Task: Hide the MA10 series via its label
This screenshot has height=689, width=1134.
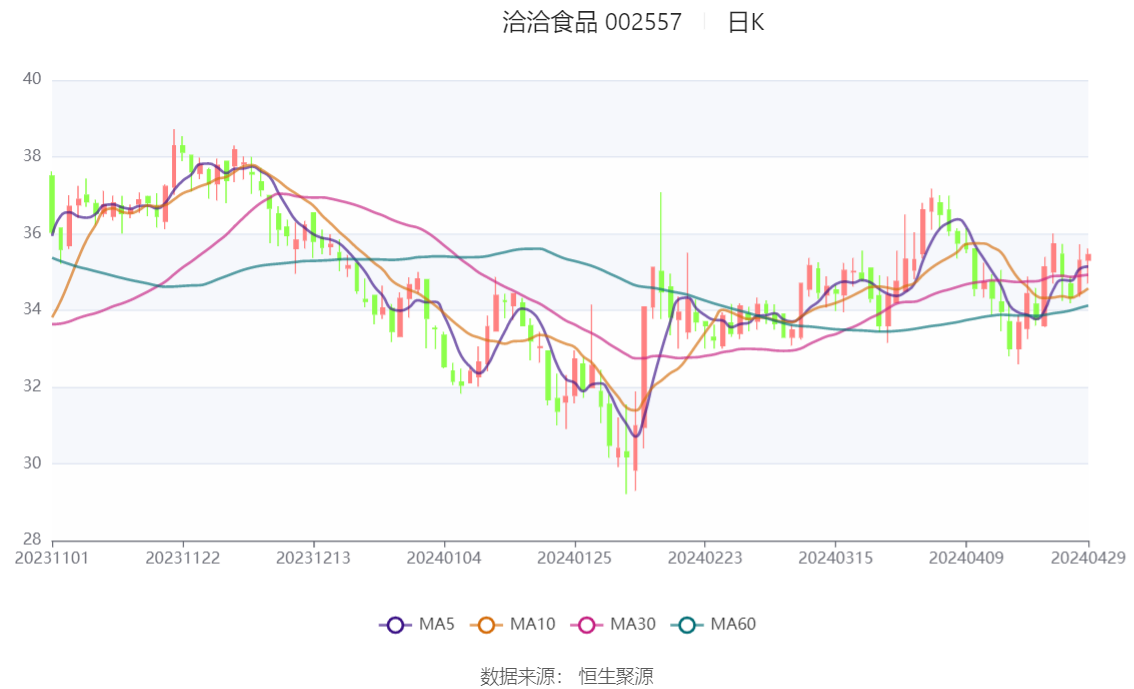Action: (532, 625)
